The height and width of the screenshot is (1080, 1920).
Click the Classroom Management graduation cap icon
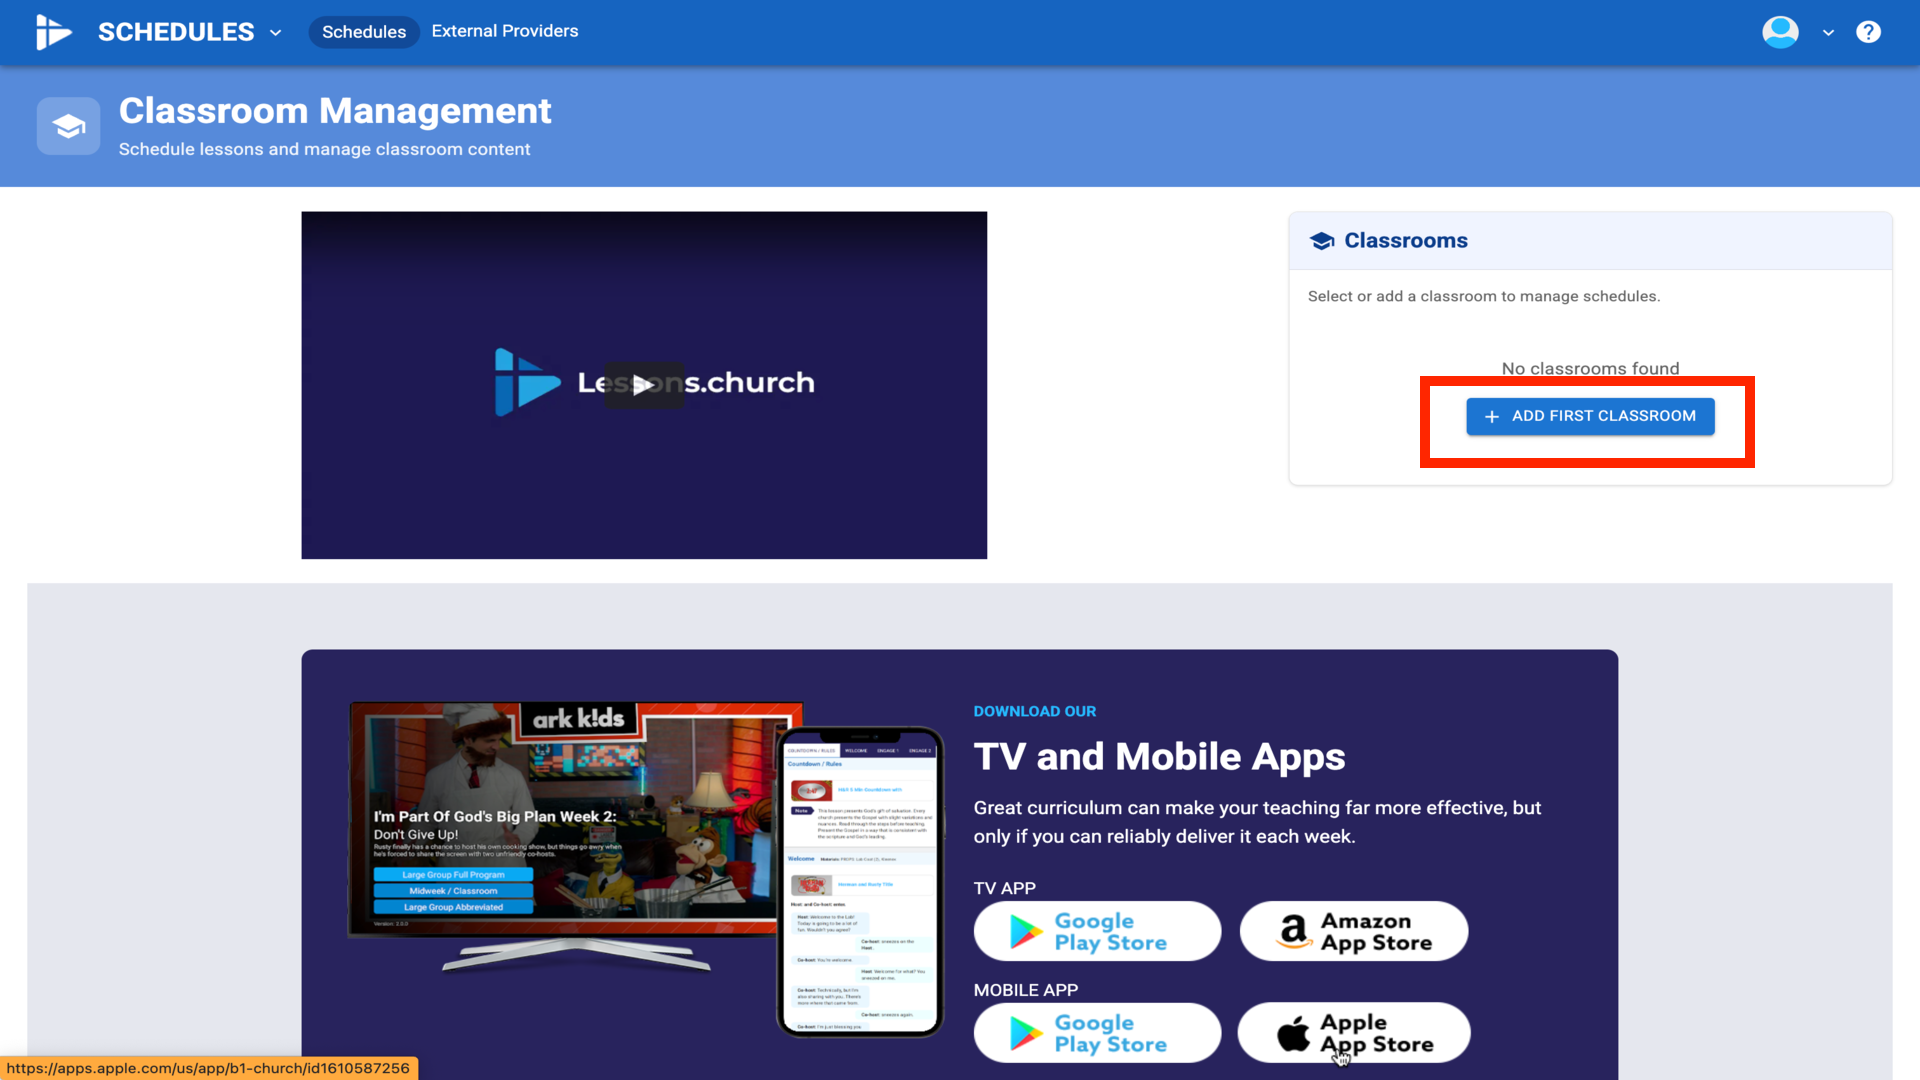pyautogui.click(x=68, y=127)
